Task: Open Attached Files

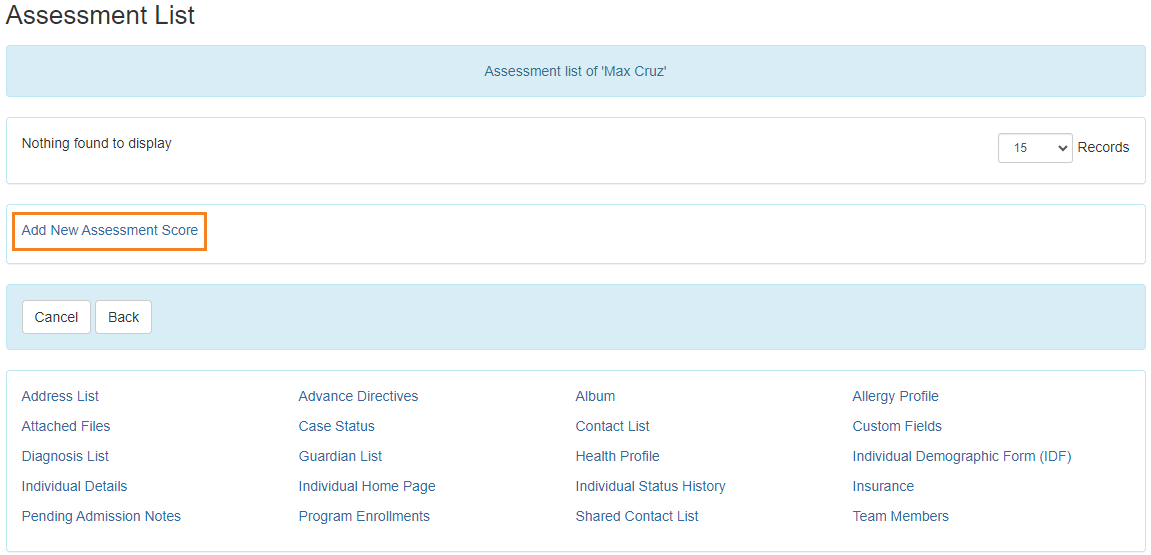Action: point(66,426)
